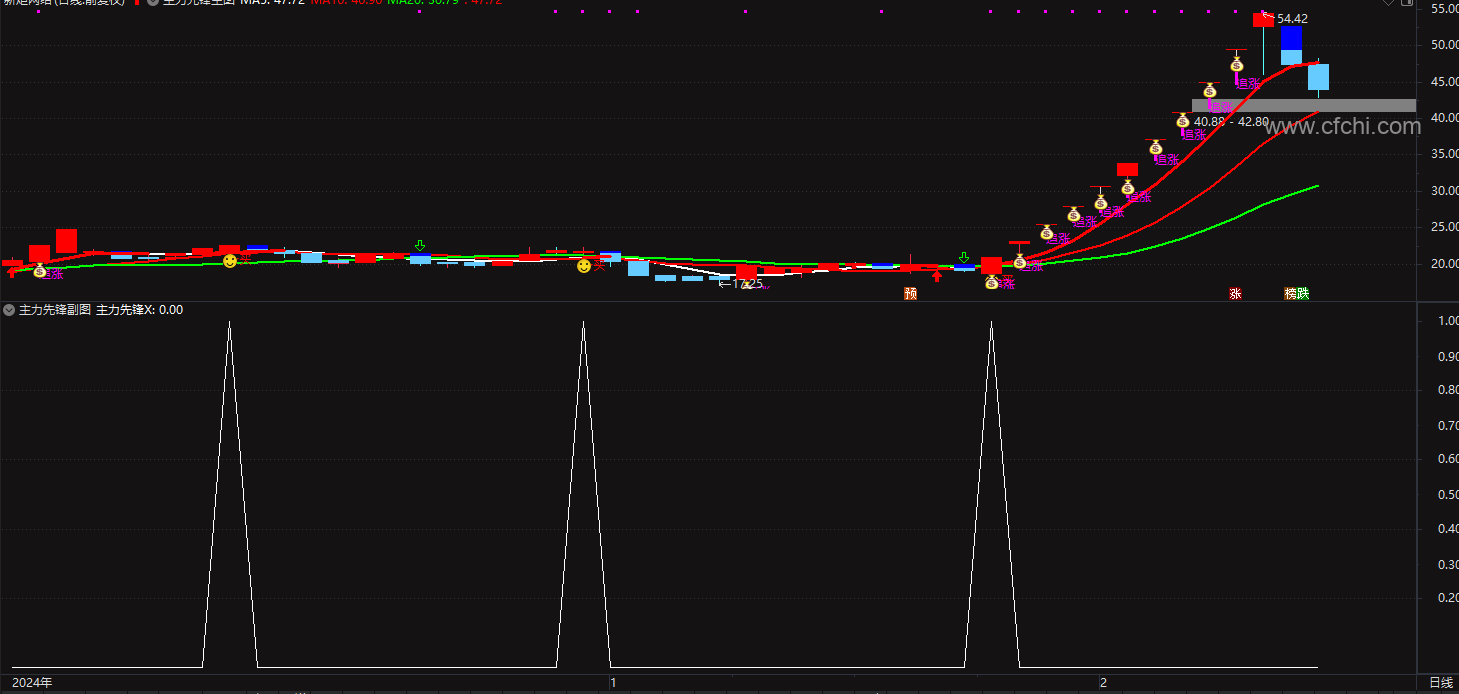Click the red 涨 marker label
Viewport: 1459px width, 694px height.
coord(1235,293)
